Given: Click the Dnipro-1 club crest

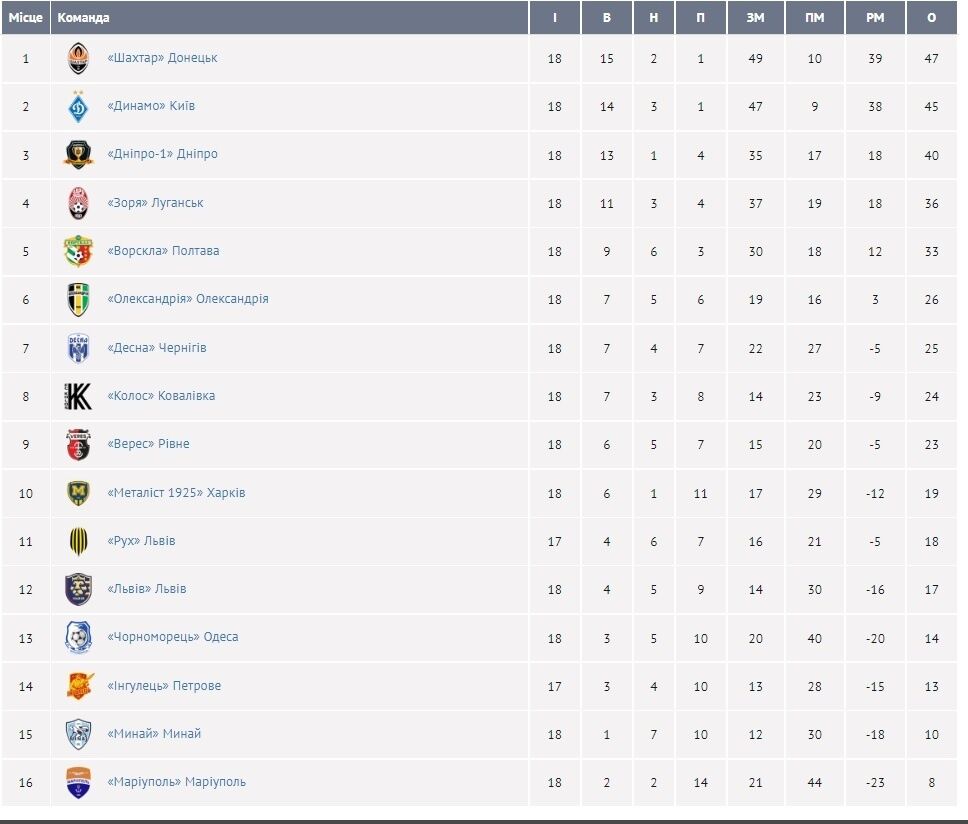Looking at the screenshot, I should point(78,155).
